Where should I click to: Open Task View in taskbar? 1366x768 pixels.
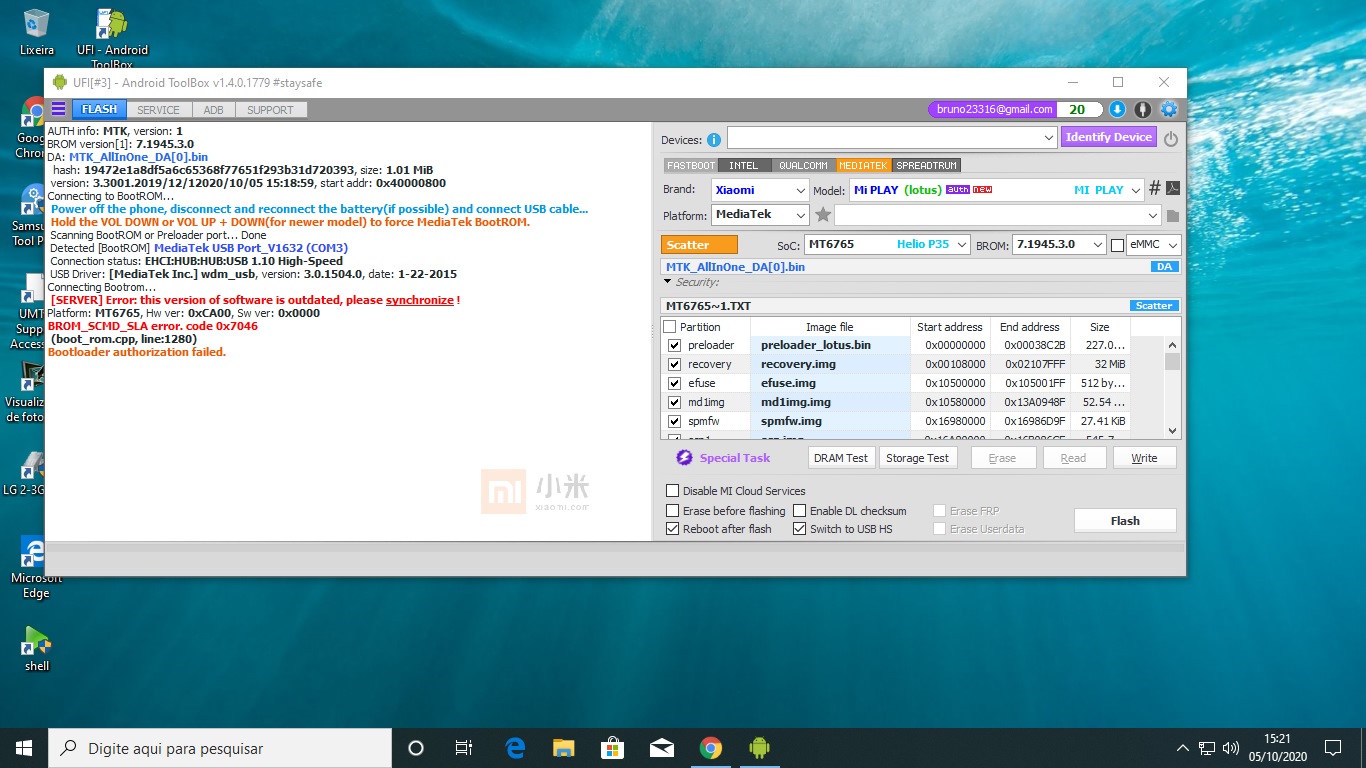[464, 747]
